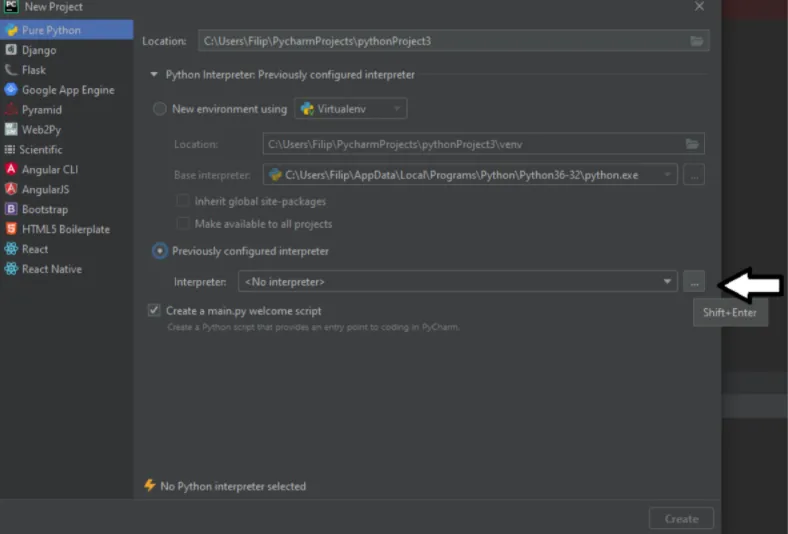Select the Pure Python project type
Viewport: 788px width, 534px height.
click(66, 30)
